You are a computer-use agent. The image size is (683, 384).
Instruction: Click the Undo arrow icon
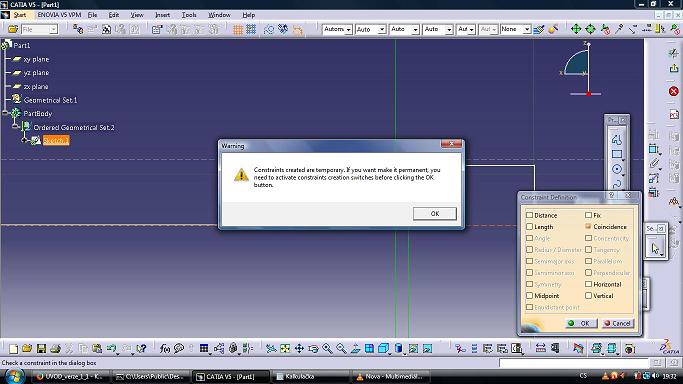112,348
